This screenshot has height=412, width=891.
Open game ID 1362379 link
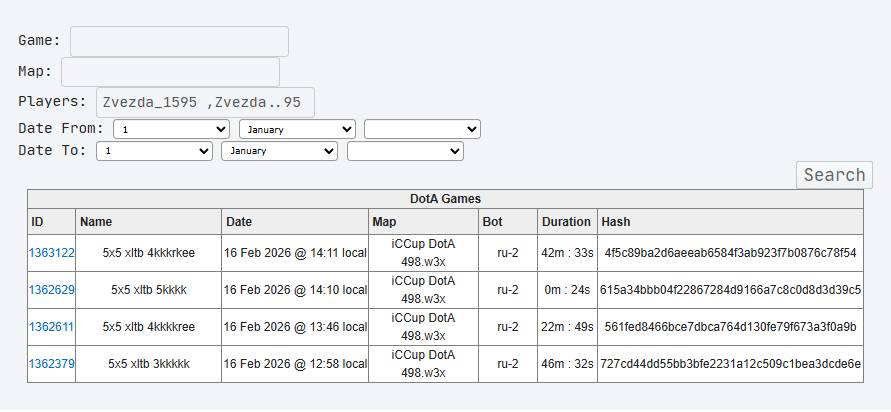click(52, 364)
